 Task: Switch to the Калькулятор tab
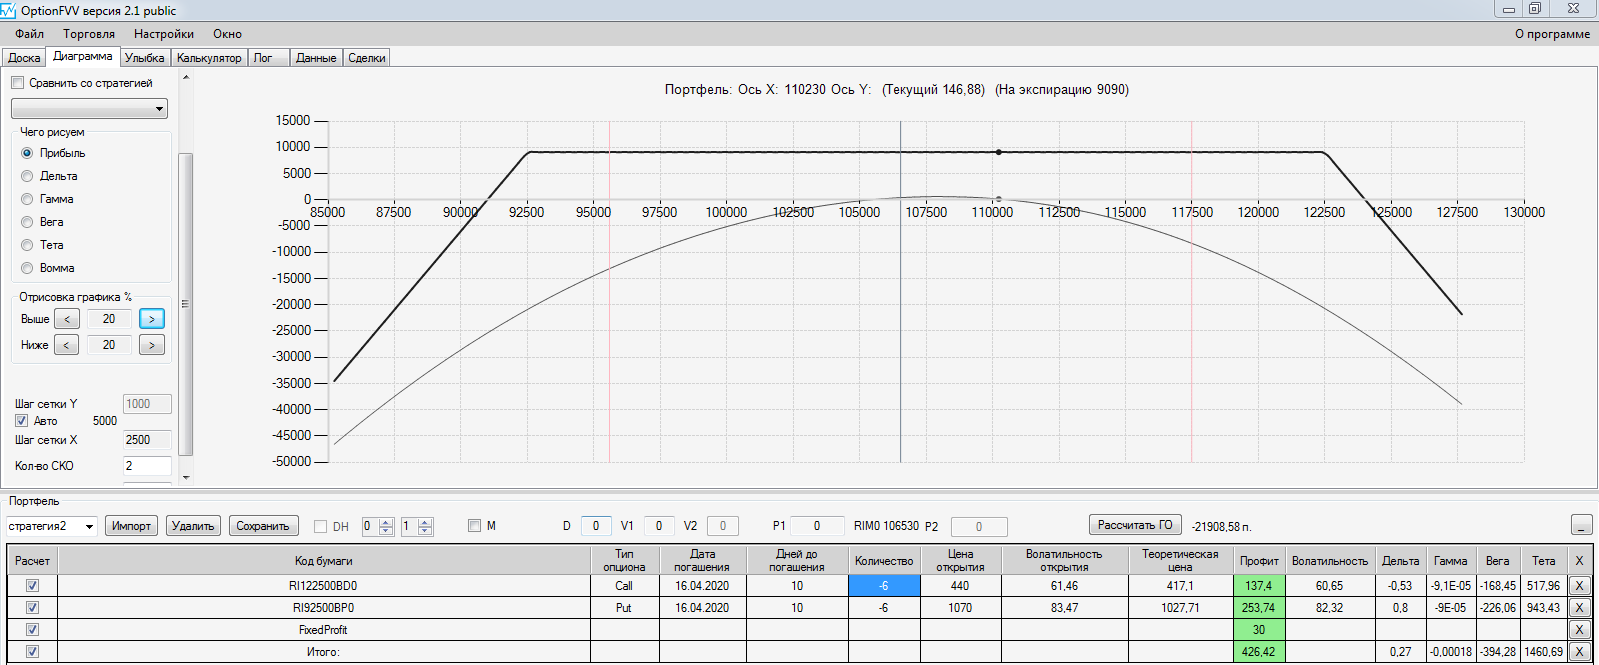coord(209,58)
